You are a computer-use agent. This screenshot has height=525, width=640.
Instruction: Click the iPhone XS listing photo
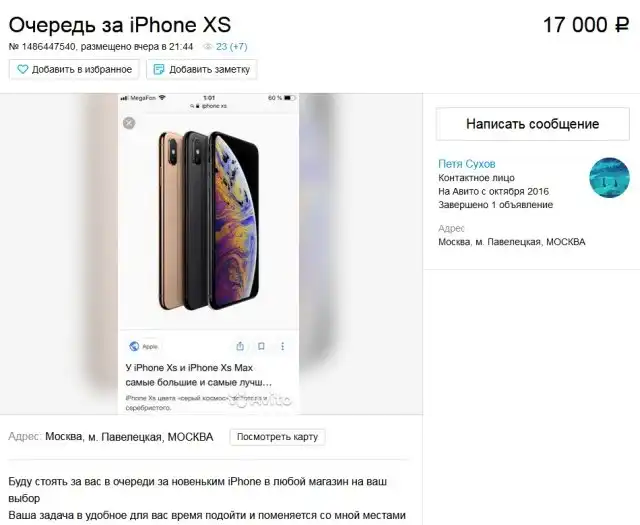tap(209, 254)
